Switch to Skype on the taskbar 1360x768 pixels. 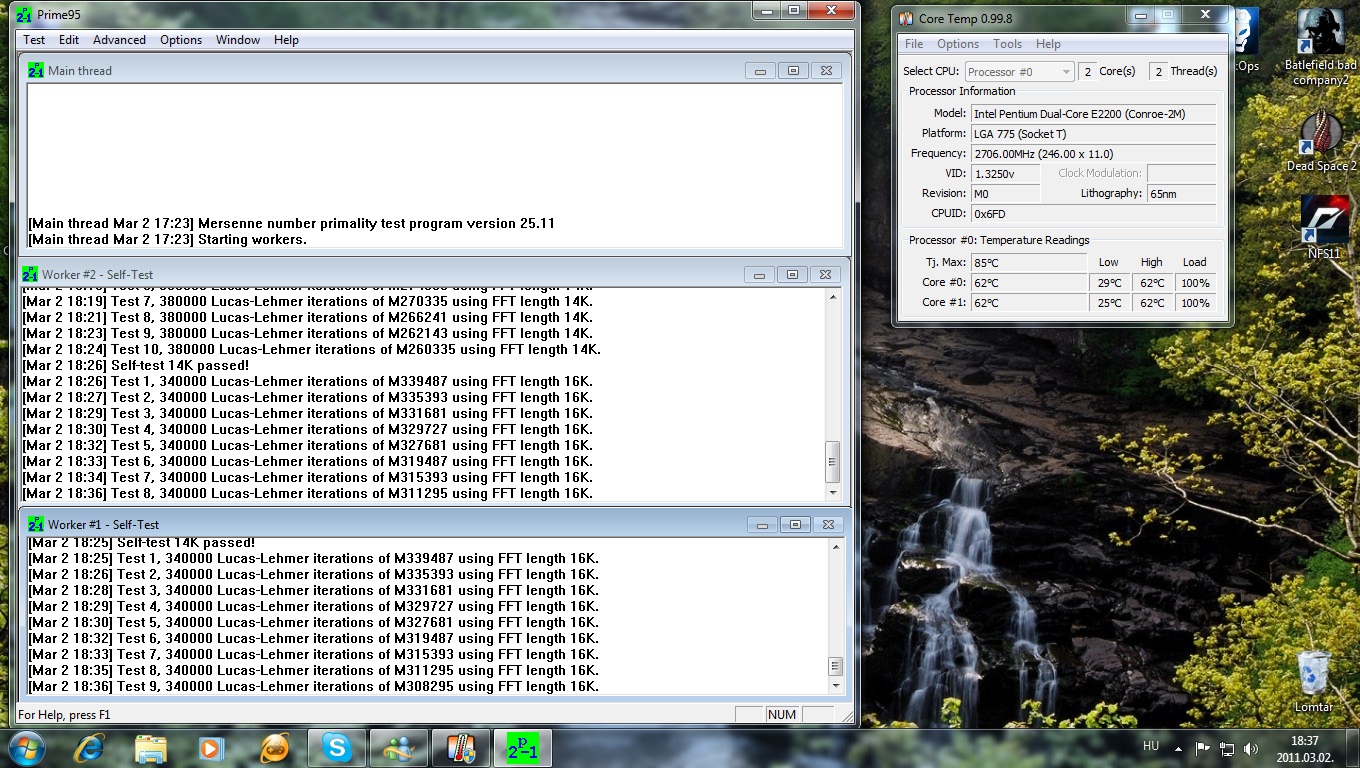click(x=337, y=748)
